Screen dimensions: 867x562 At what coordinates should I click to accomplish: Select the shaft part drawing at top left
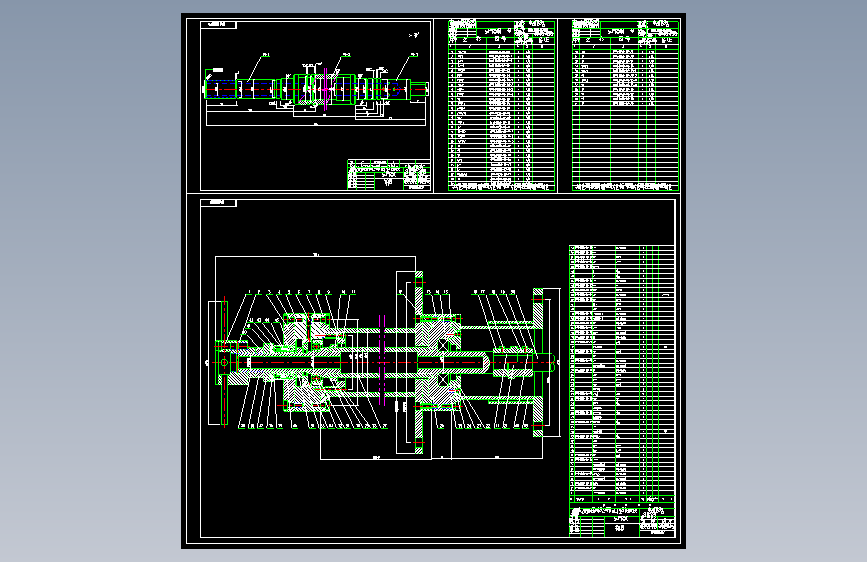click(x=316, y=89)
